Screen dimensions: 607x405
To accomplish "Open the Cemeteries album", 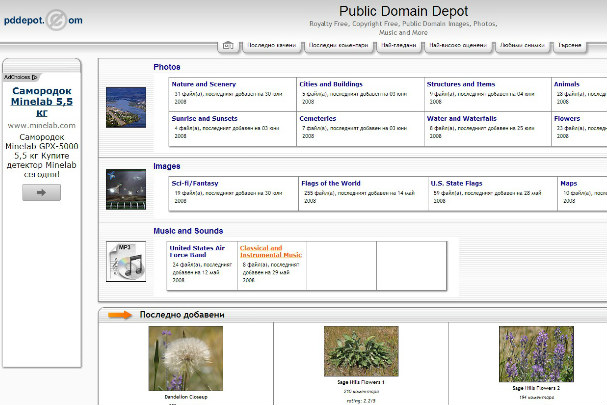I will pyautogui.click(x=318, y=118).
